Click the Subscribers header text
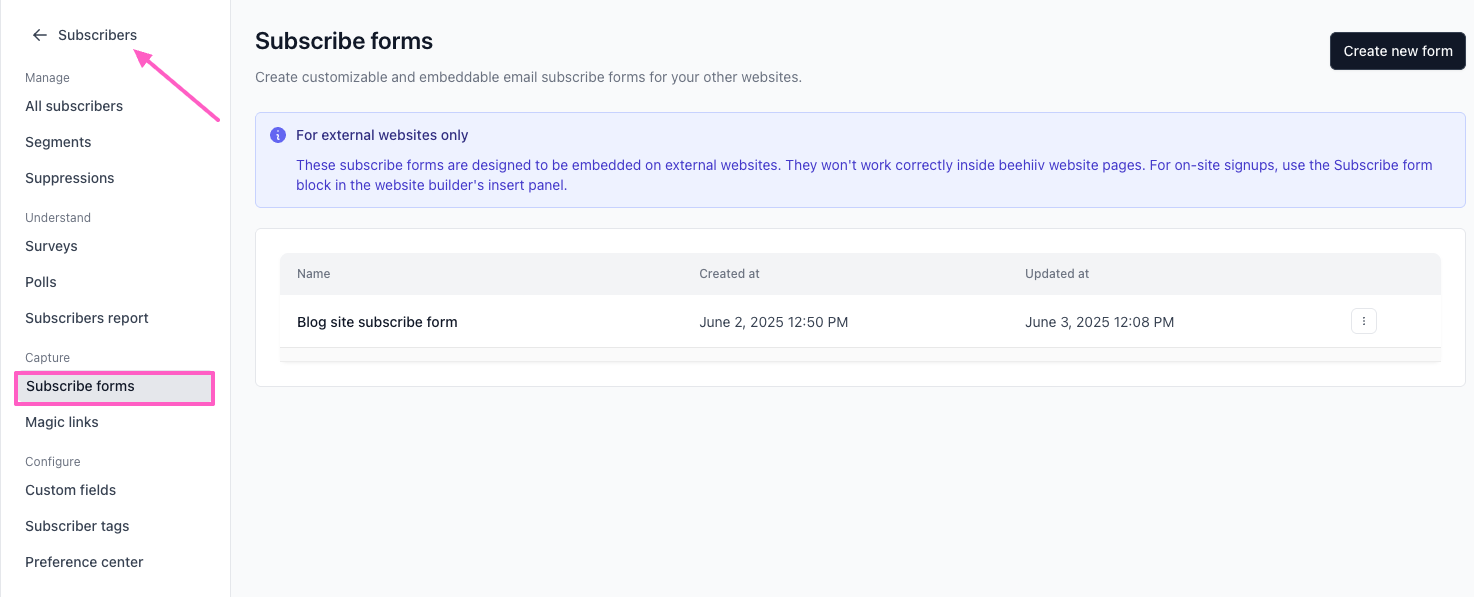 (x=97, y=35)
